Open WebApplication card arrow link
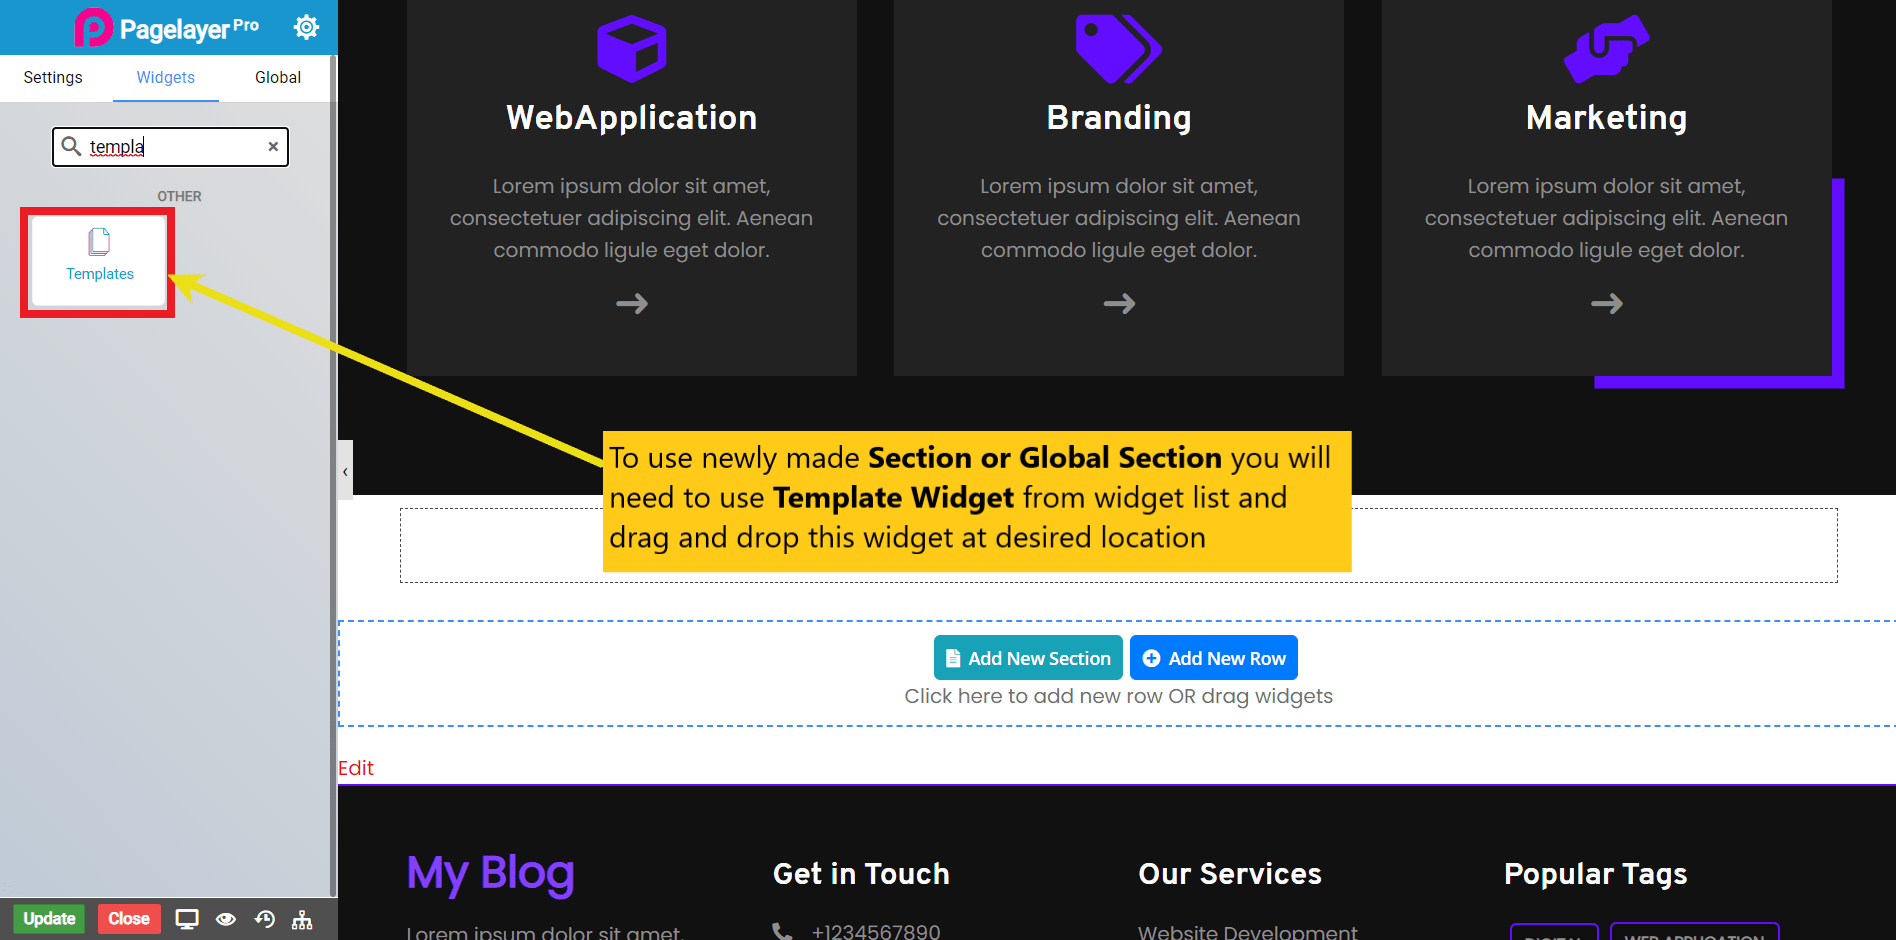 coord(631,303)
